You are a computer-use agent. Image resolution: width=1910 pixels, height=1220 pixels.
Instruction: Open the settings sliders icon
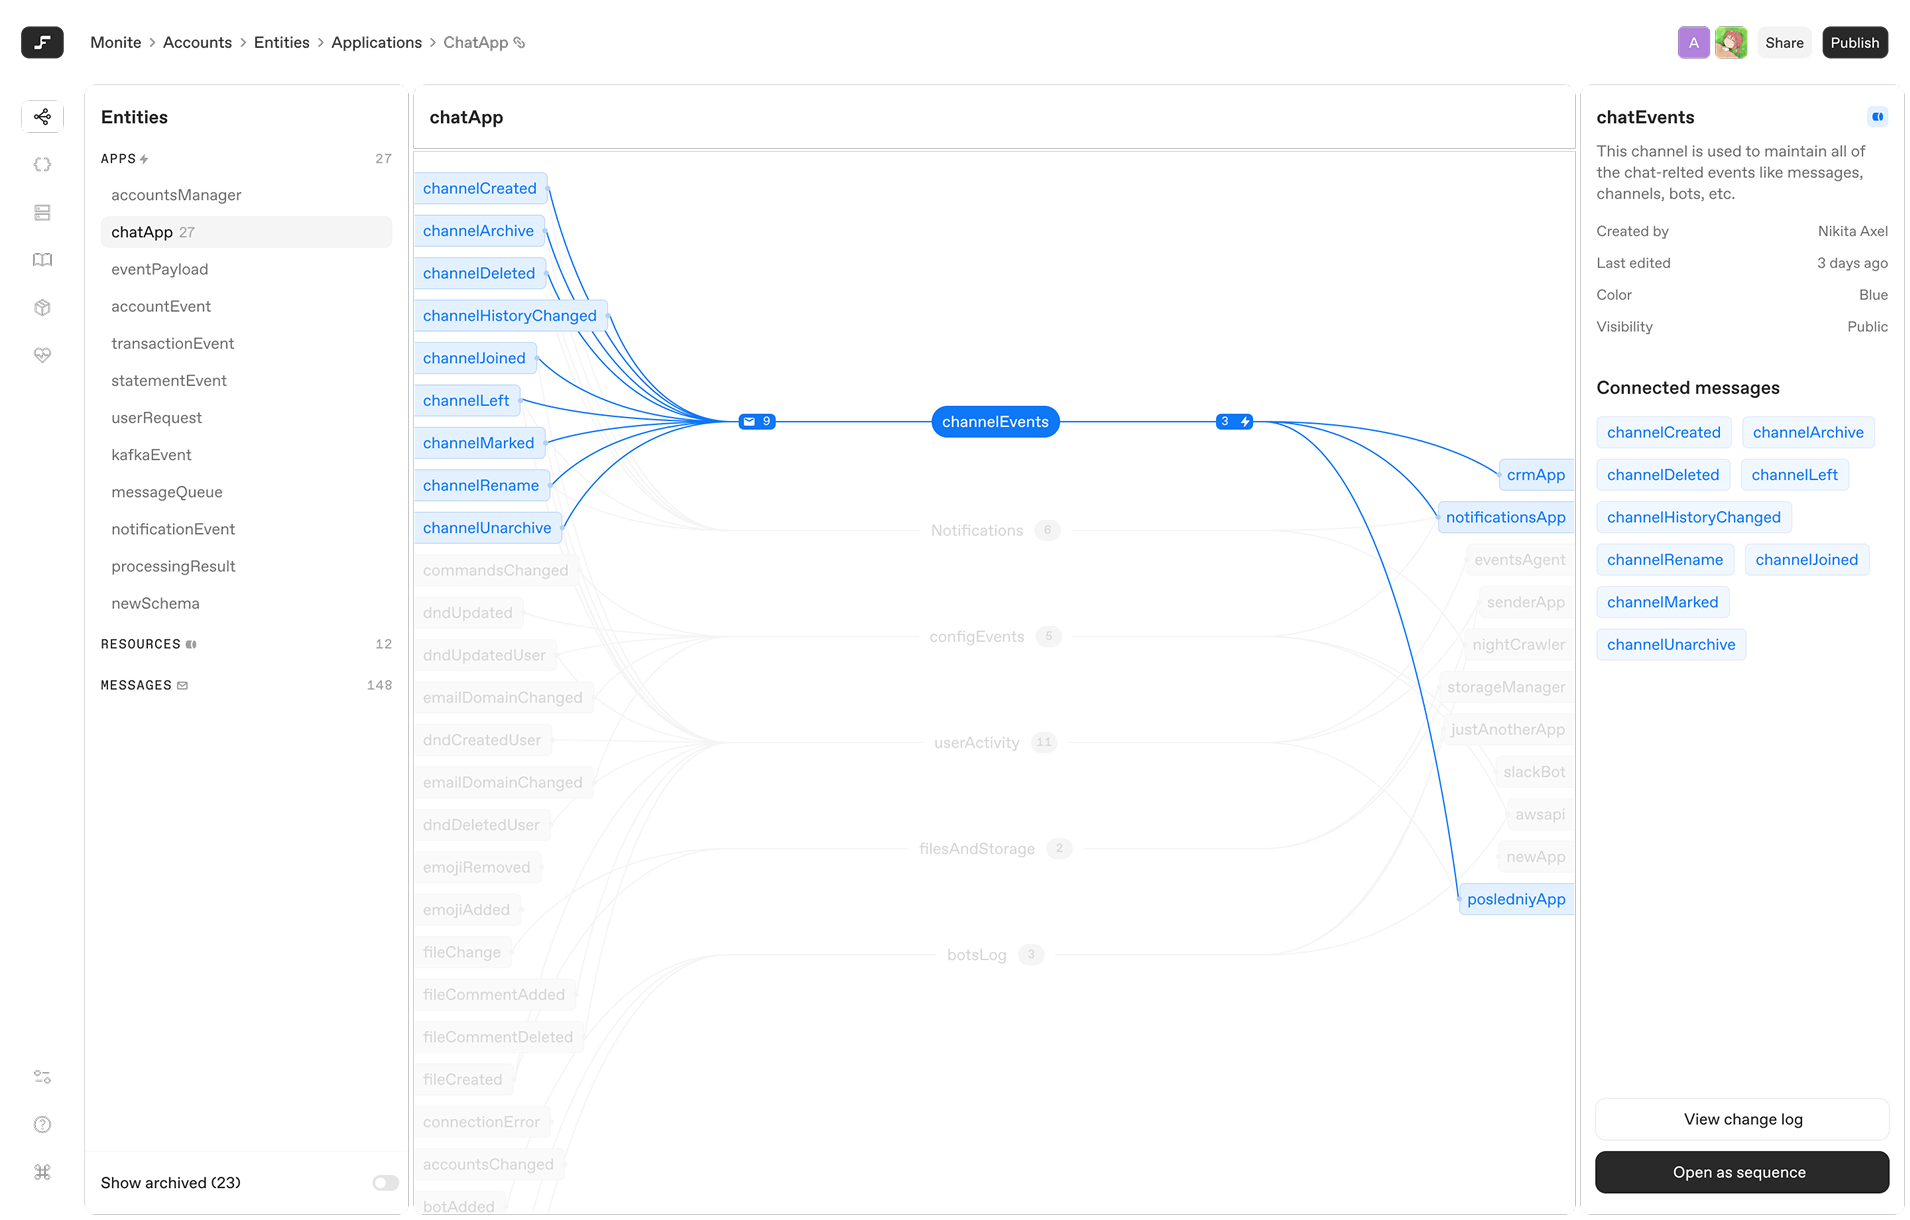point(42,1077)
